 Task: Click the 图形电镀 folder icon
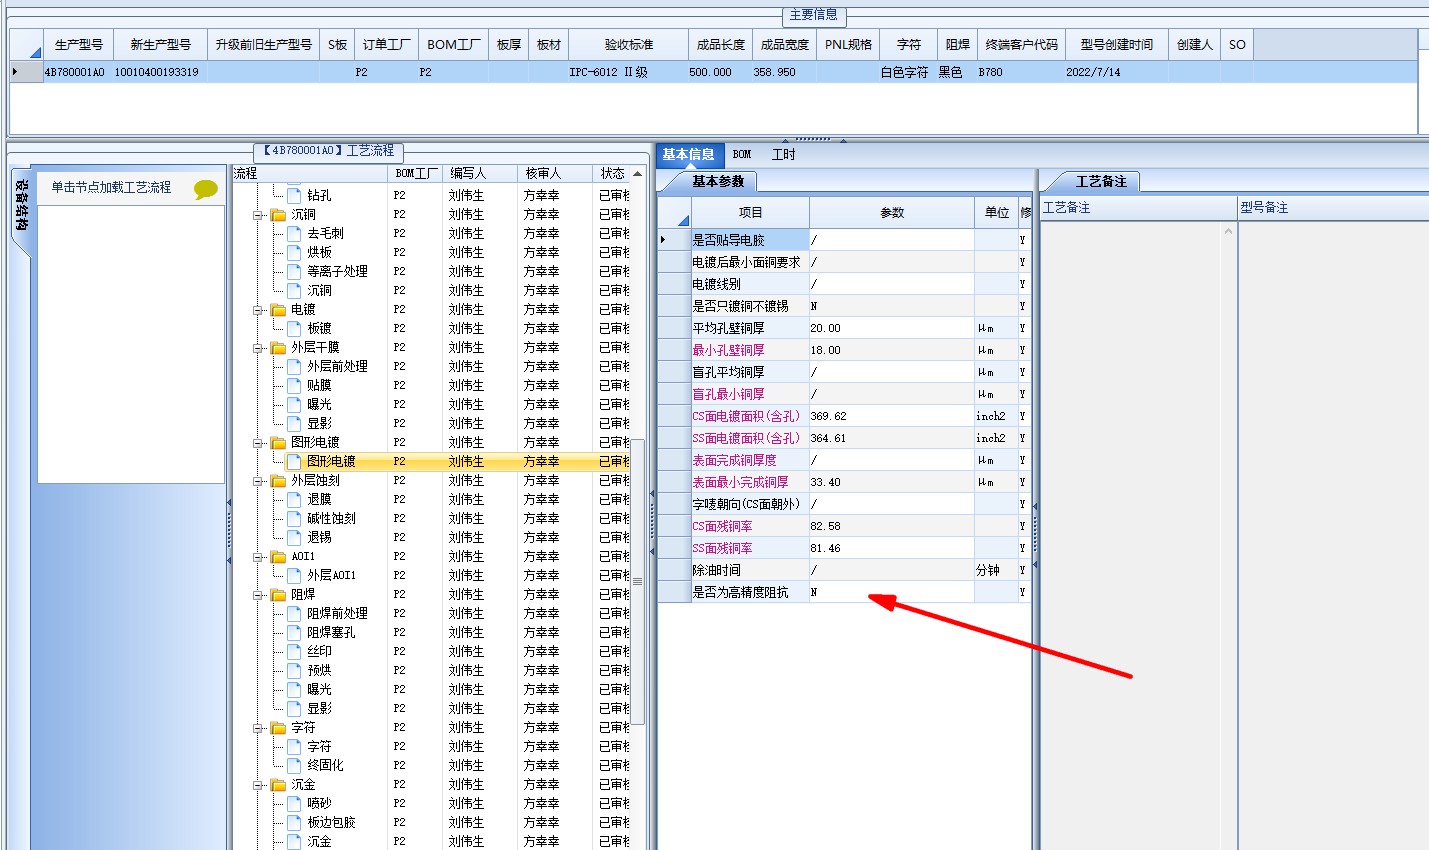[x=279, y=442]
